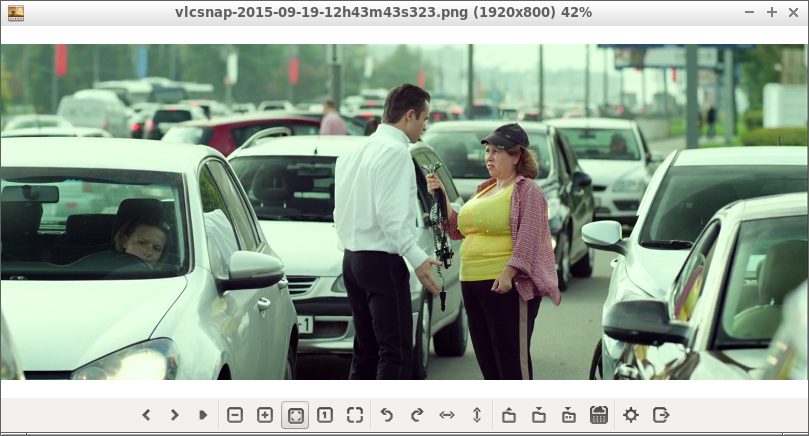This screenshot has height=436, width=809.
Task: Click Save As folder icon with dots
Action: pos(569,415)
